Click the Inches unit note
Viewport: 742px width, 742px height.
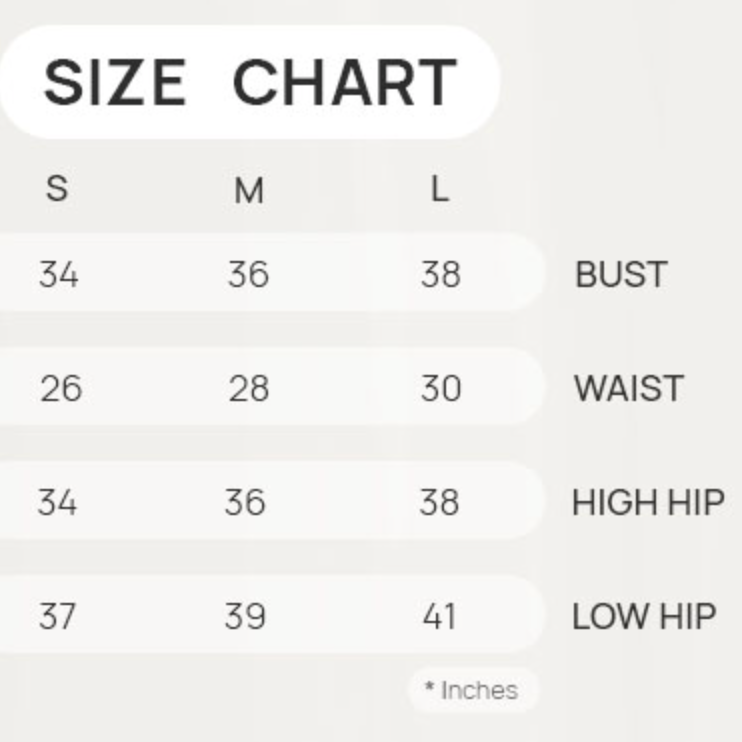click(472, 690)
